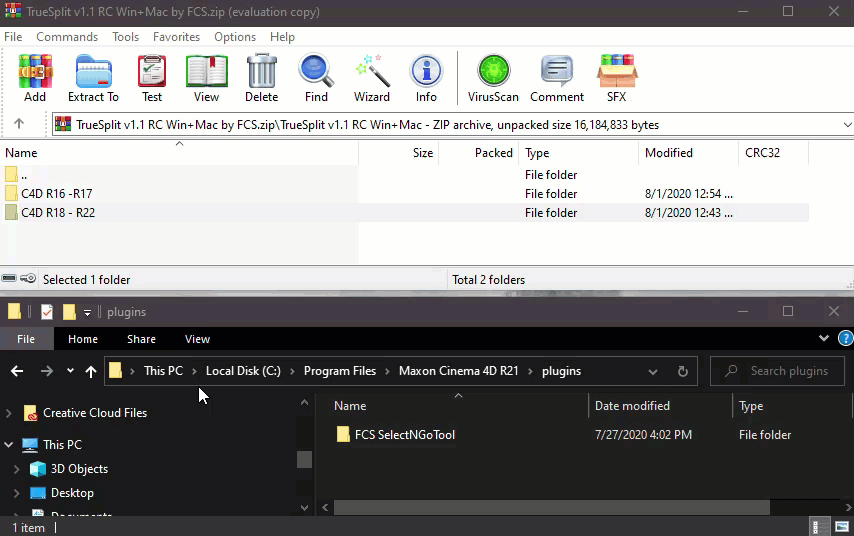
Task: Click the Find magnifier icon
Action: click(x=316, y=71)
